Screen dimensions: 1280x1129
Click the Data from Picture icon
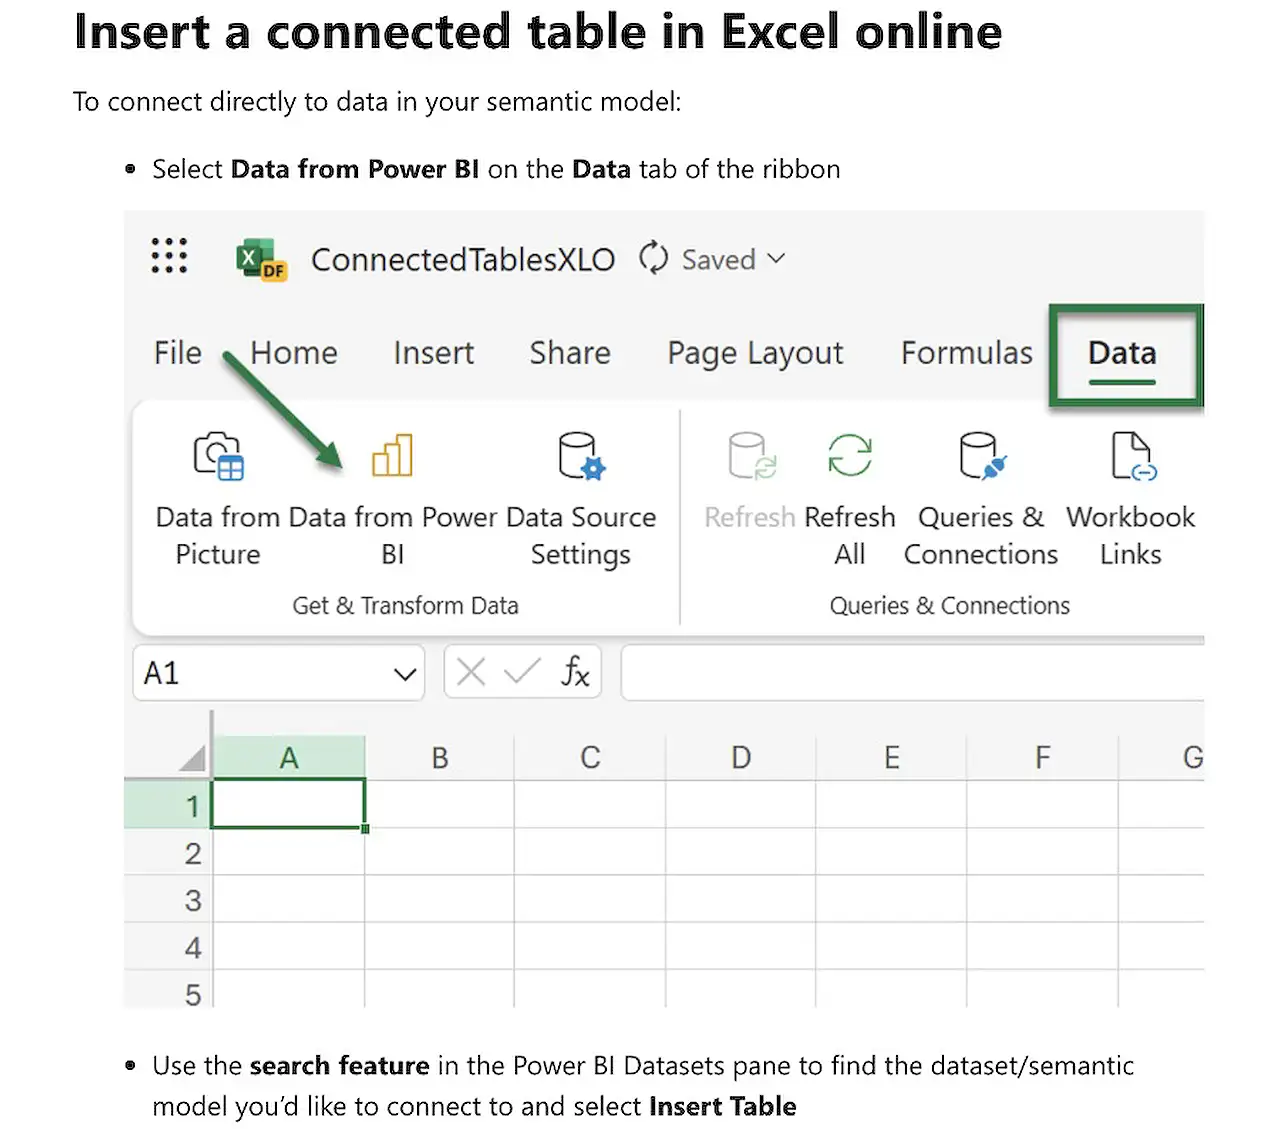(x=218, y=456)
